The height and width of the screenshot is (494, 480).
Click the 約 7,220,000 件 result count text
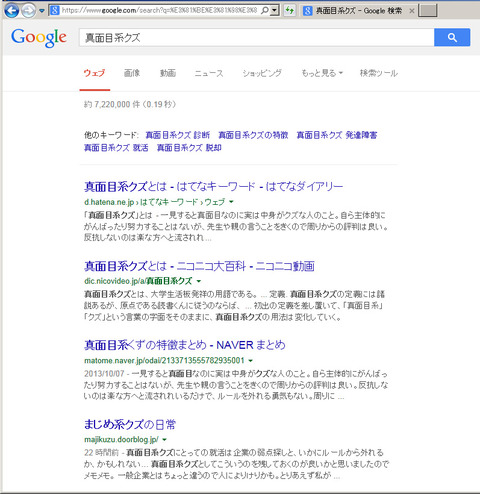(130, 104)
